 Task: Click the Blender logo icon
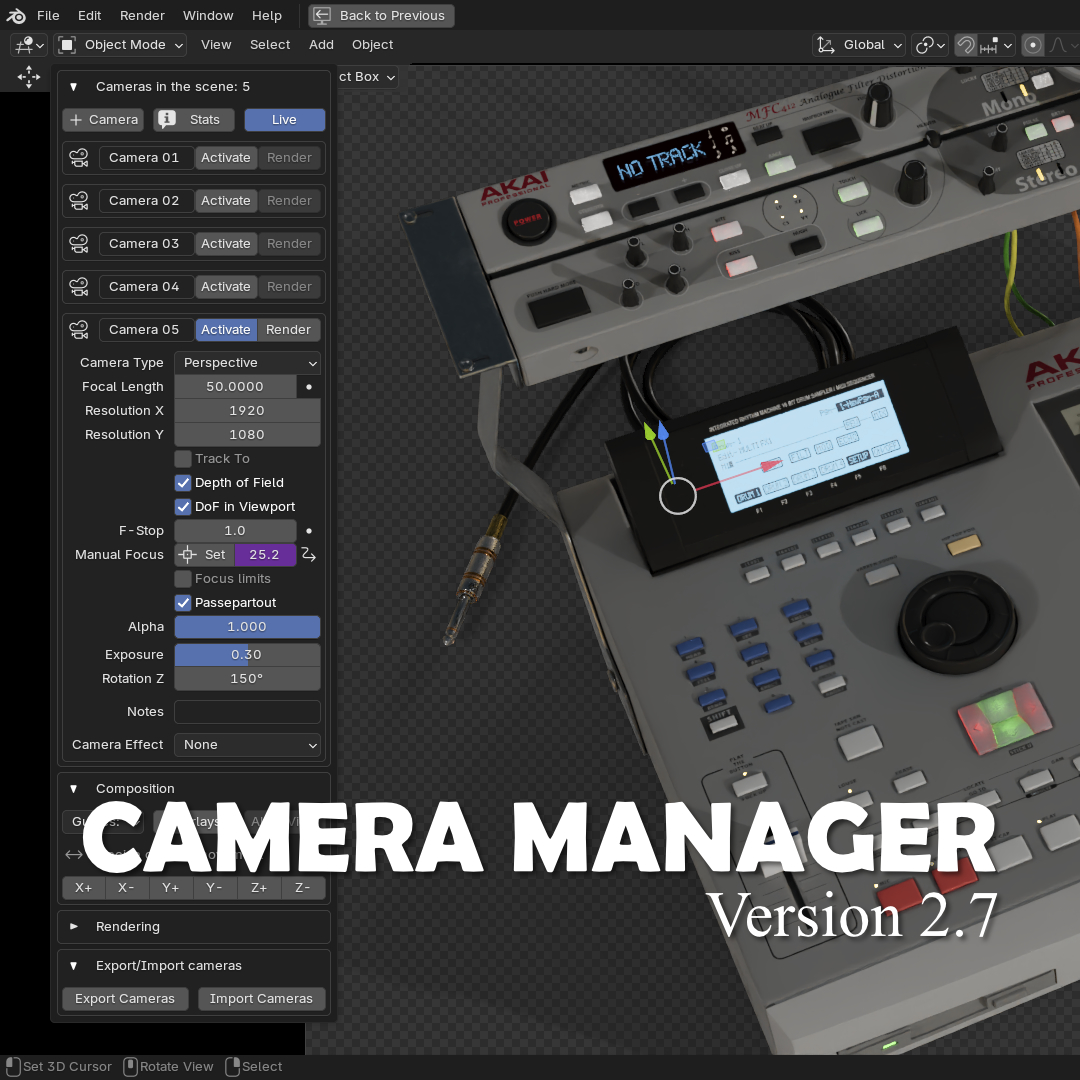coord(16,16)
